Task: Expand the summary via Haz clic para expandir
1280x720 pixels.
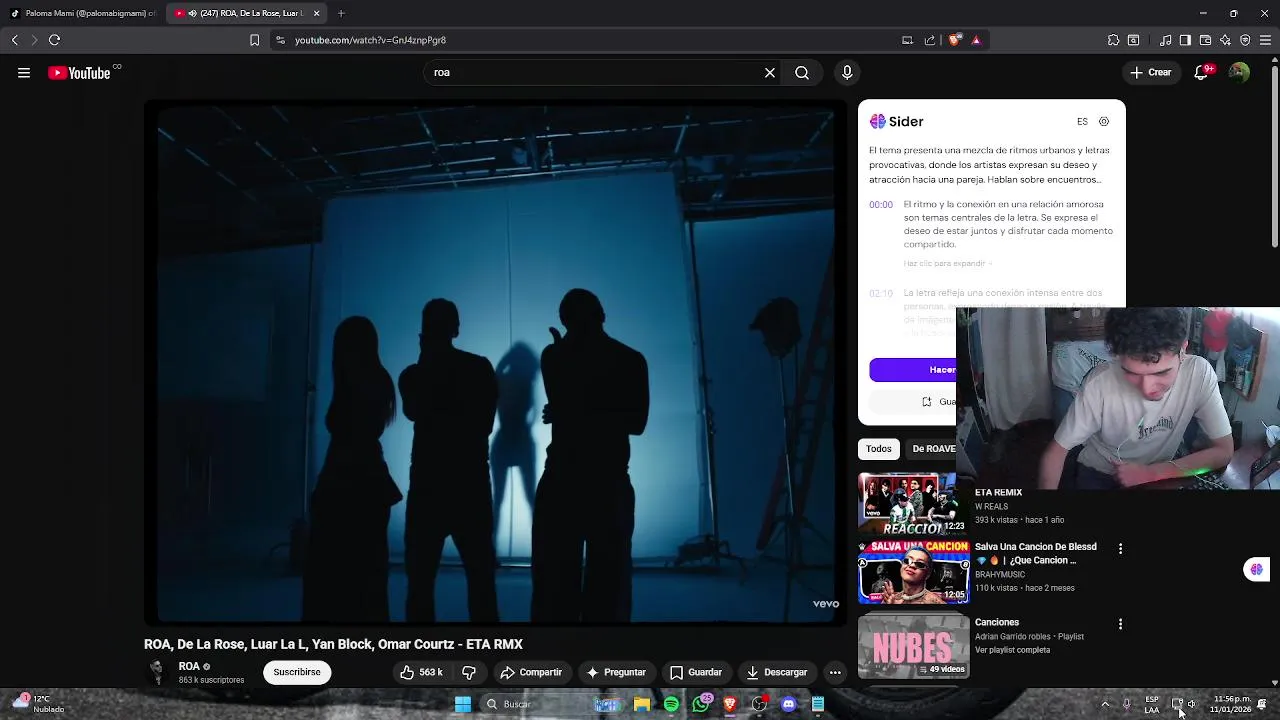Action: tap(948, 264)
